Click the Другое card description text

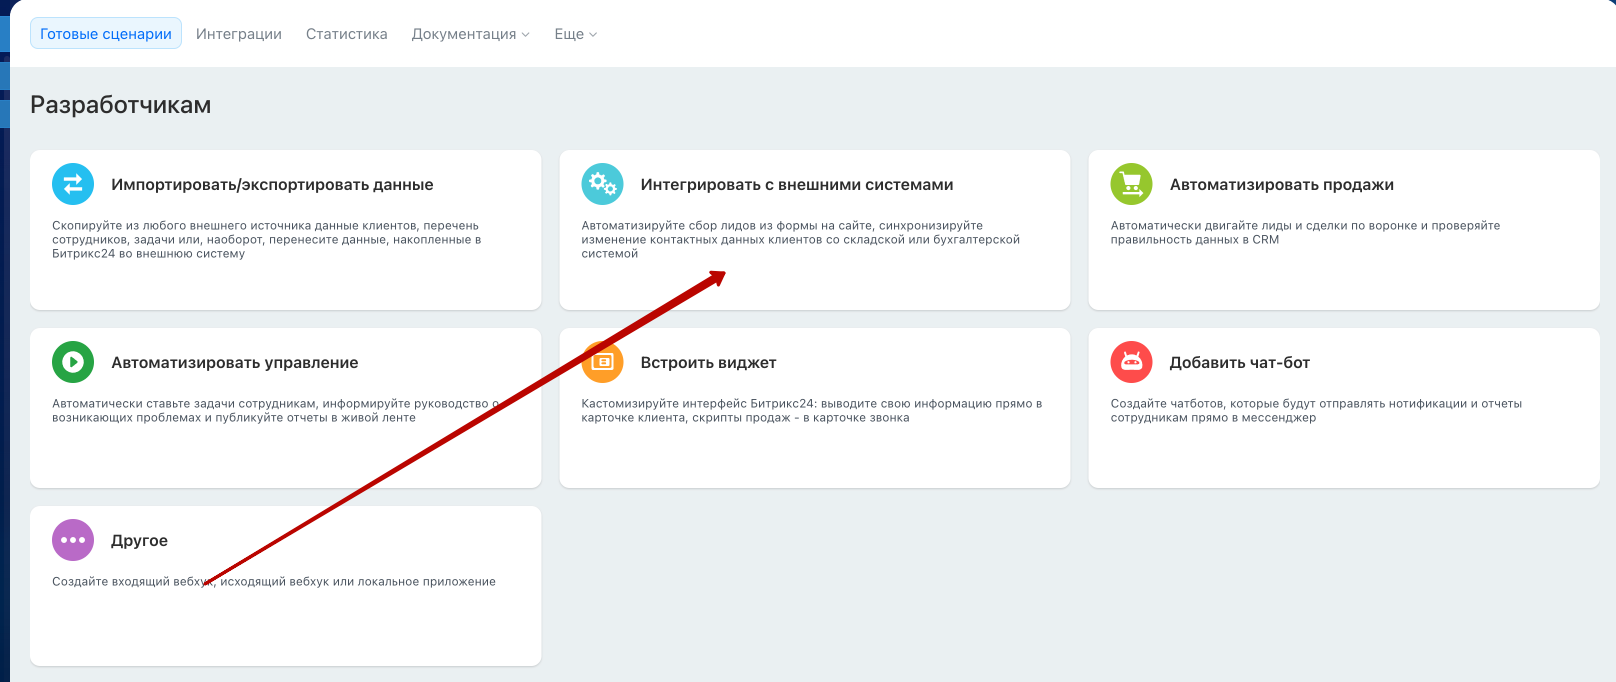point(350,582)
